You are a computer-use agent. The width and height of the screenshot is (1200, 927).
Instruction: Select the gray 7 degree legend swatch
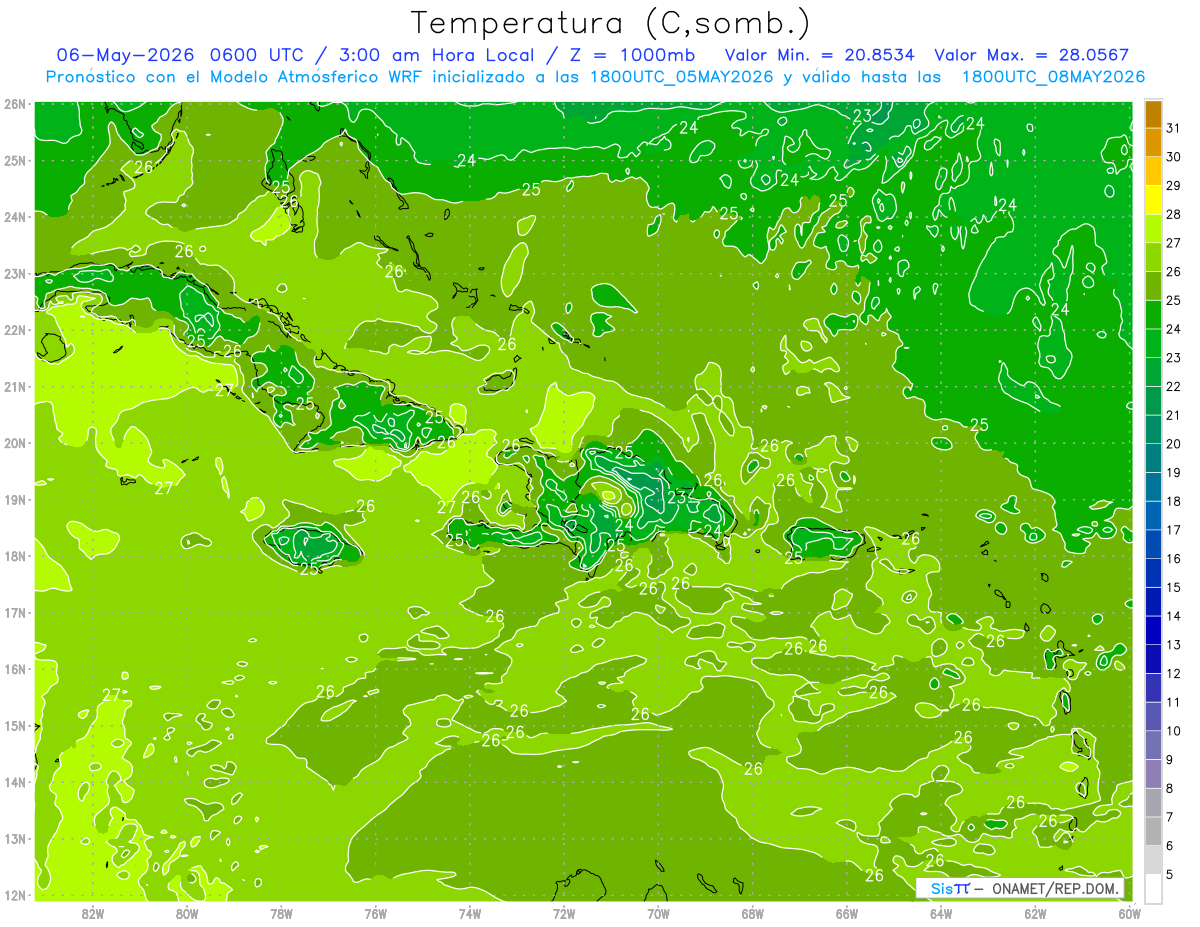[x=1153, y=803]
